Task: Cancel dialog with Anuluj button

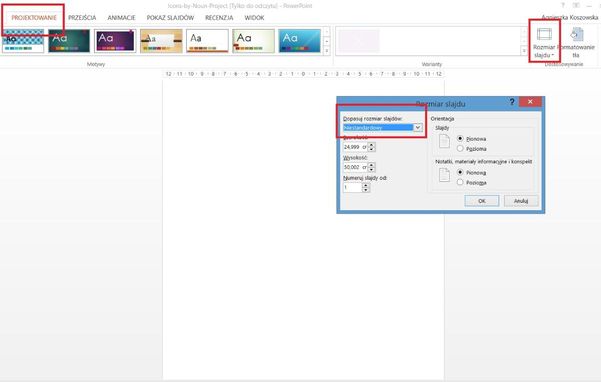Action: [x=521, y=201]
